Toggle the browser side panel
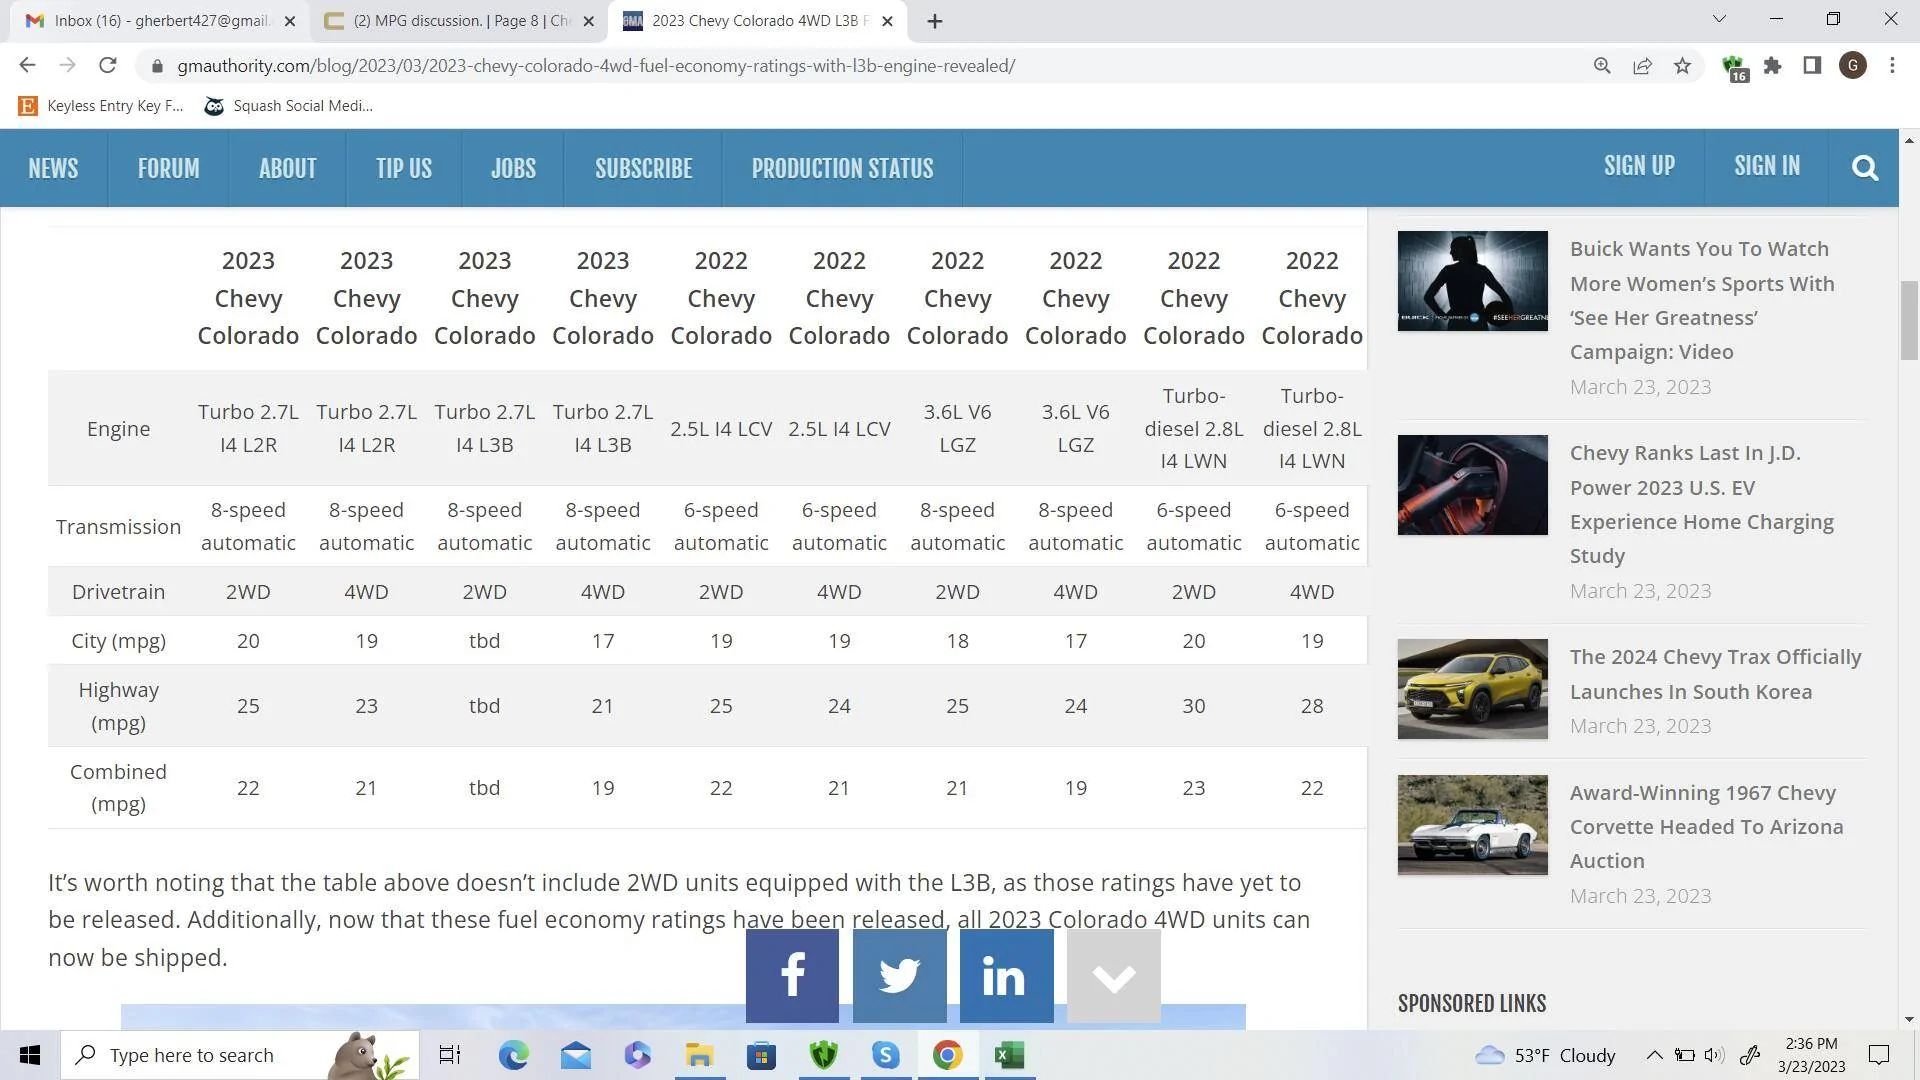Screen dimensions: 1920x1080 click(1812, 66)
